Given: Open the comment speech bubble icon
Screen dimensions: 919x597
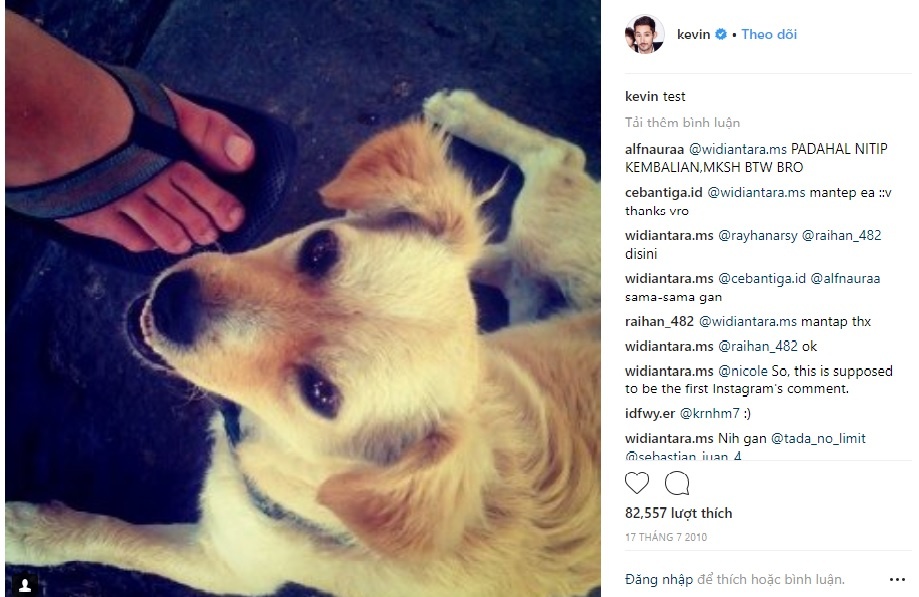Looking at the screenshot, I should click(x=677, y=483).
